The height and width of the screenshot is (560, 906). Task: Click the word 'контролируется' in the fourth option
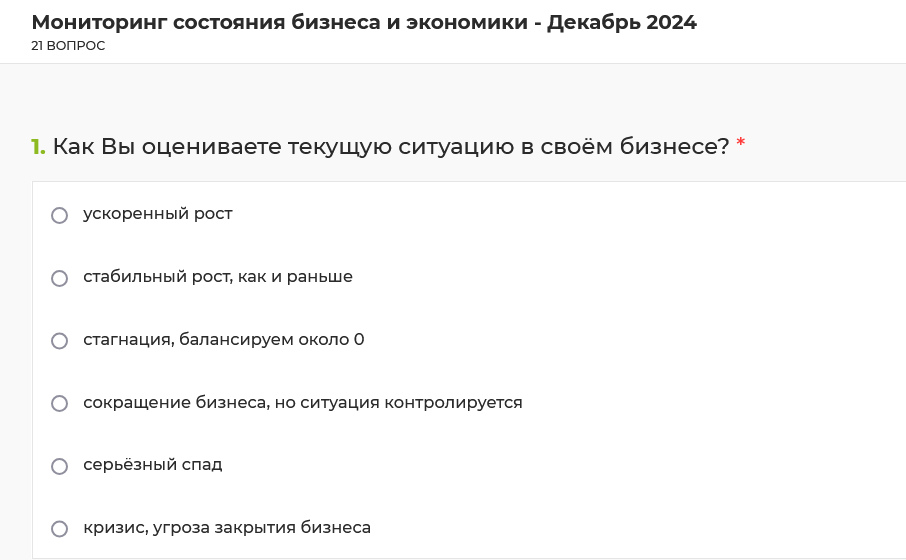453,402
